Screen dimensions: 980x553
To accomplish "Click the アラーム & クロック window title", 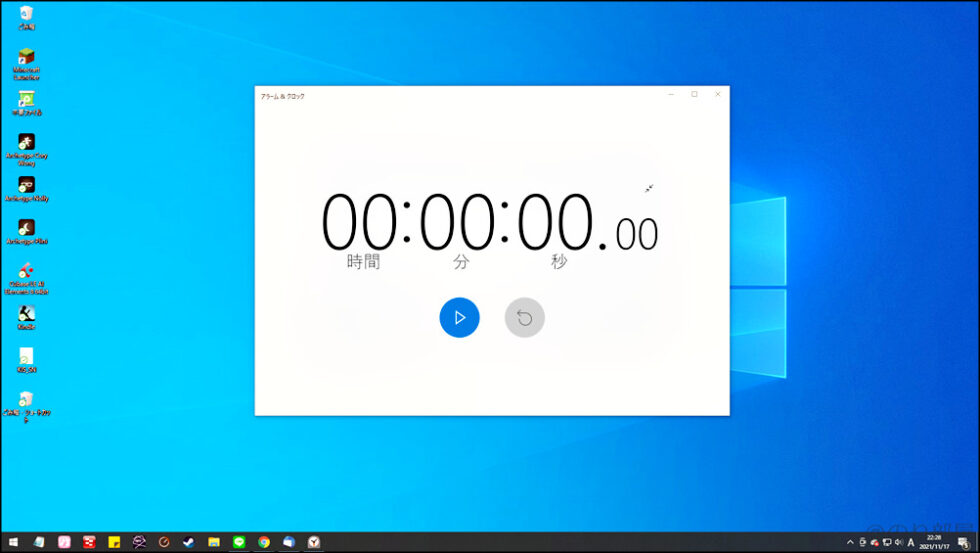I will [282, 96].
